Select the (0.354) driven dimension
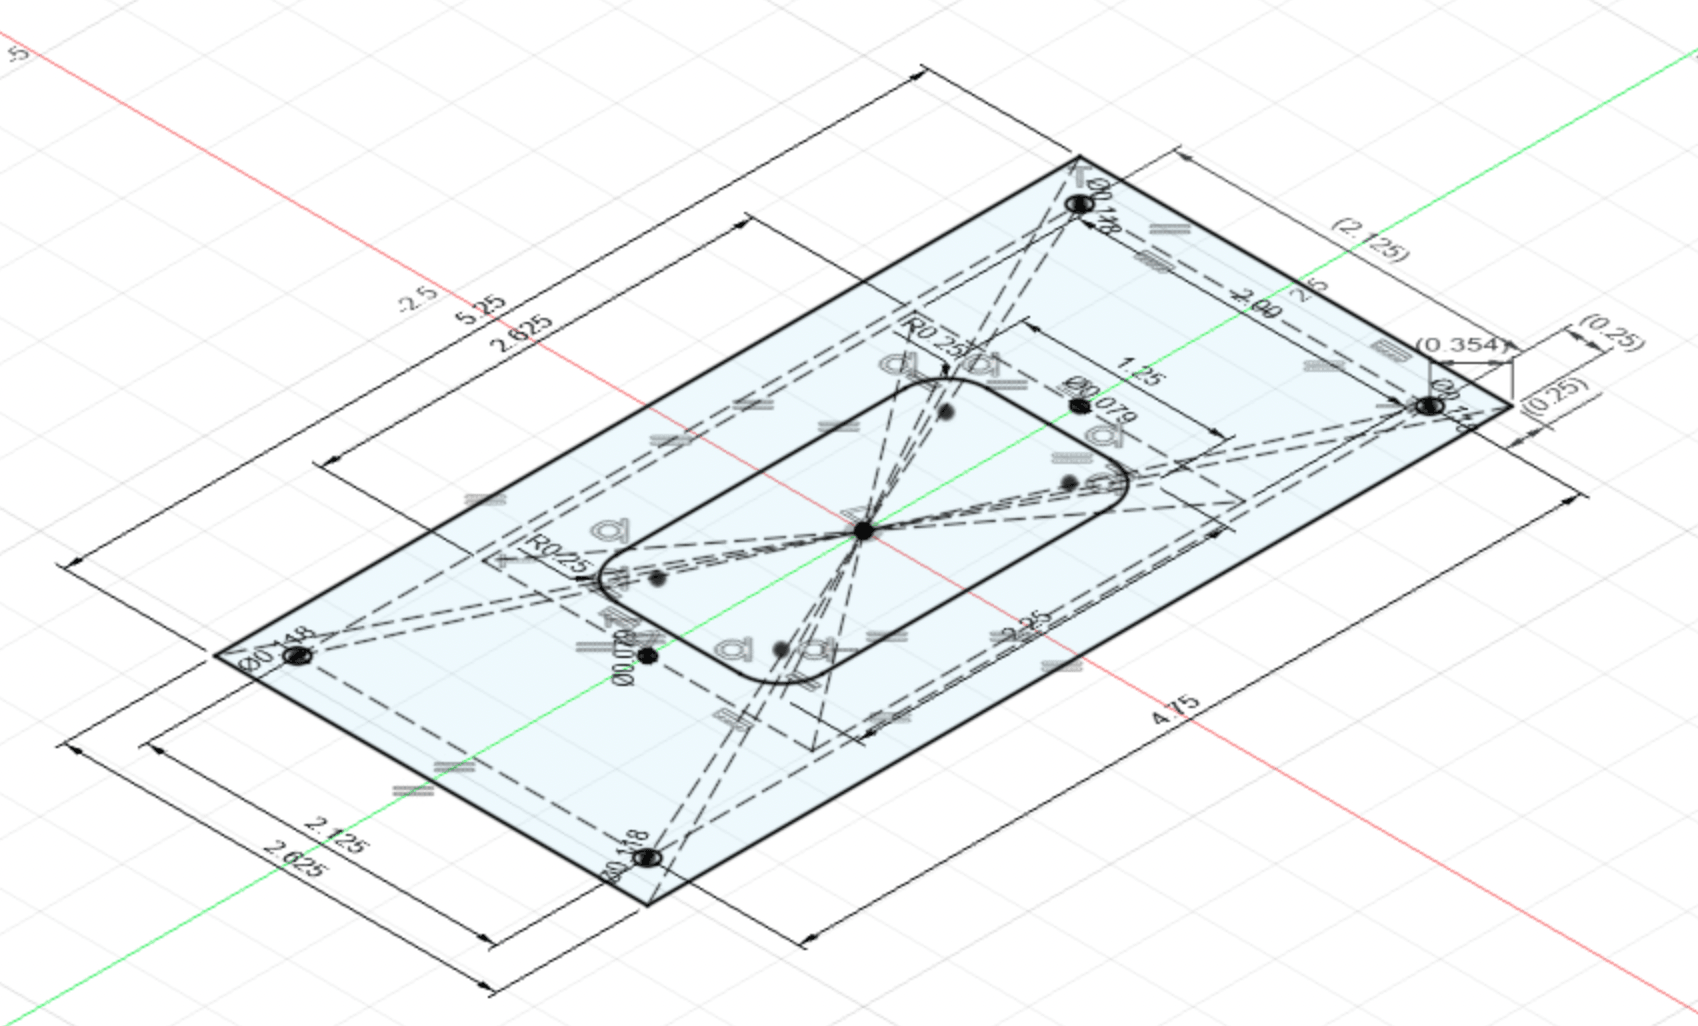 (x=1462, y=345)
